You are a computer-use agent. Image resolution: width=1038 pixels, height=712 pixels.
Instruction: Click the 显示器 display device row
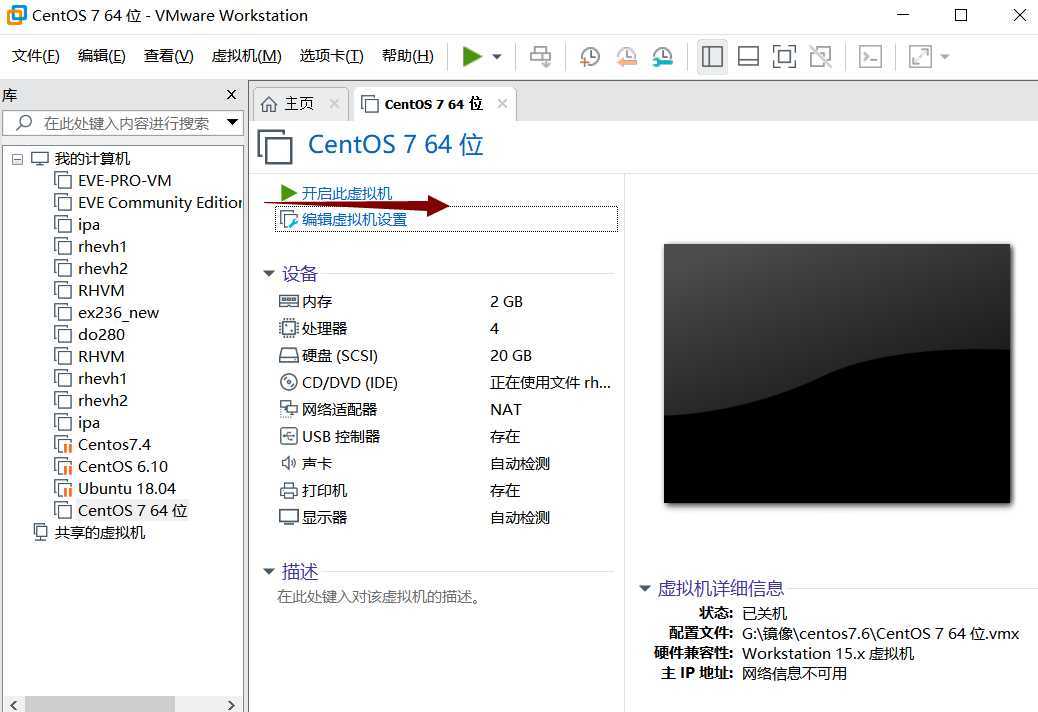point(446,517)
